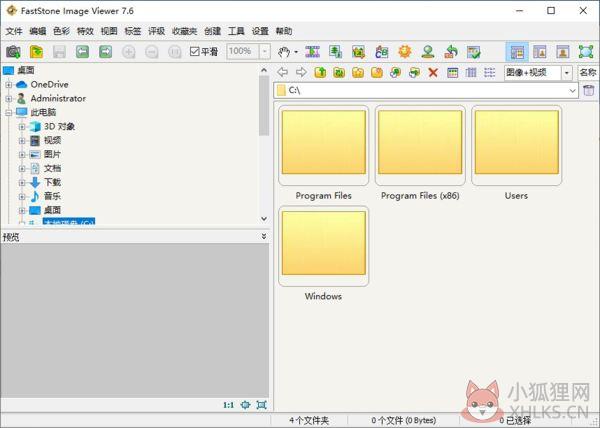Switch to the third layout view icon

coord(563,52)
